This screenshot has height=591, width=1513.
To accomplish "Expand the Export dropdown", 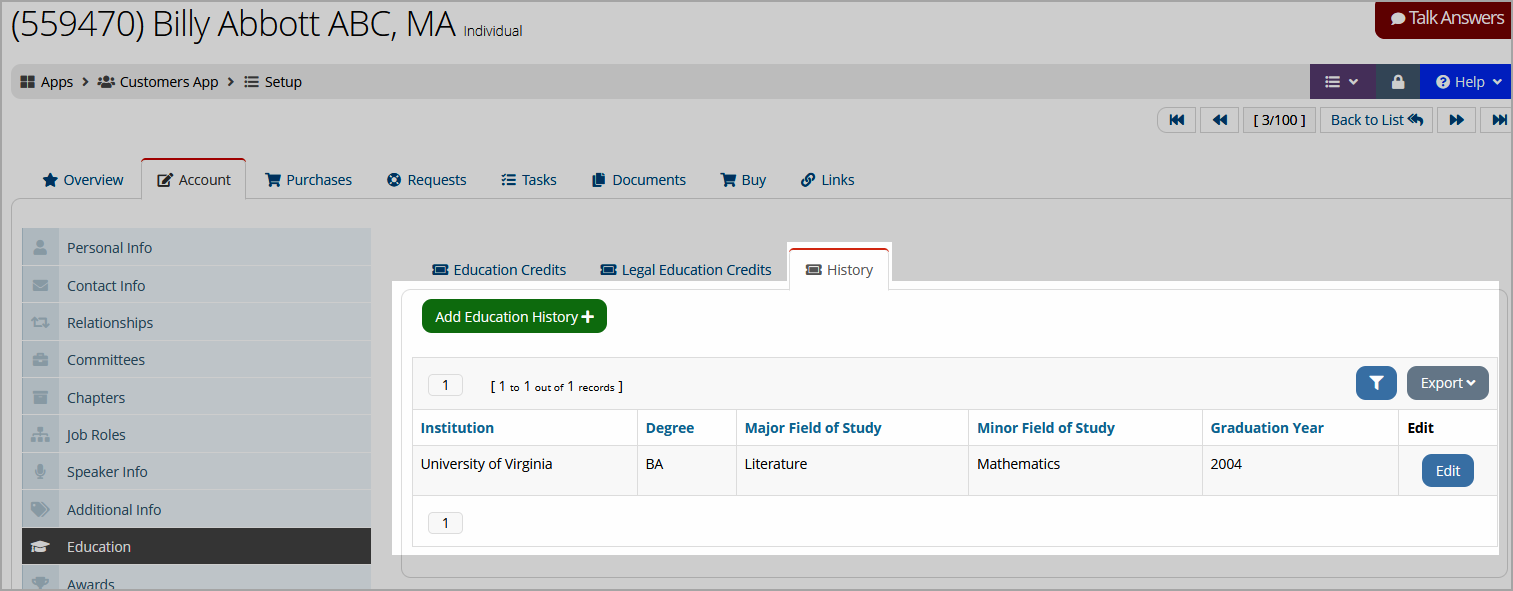I will point(1447,383).
